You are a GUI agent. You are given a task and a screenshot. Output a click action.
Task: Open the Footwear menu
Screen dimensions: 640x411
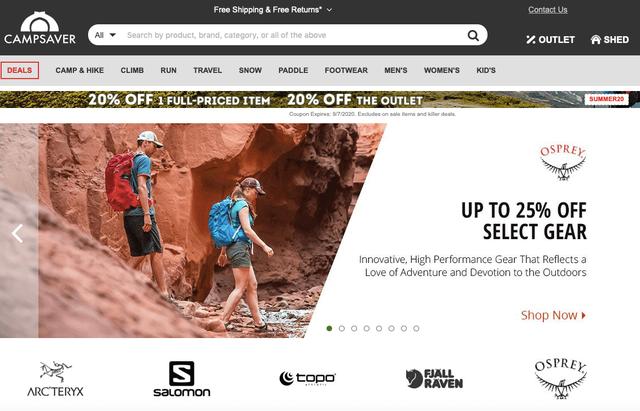(x=346, y=70)
